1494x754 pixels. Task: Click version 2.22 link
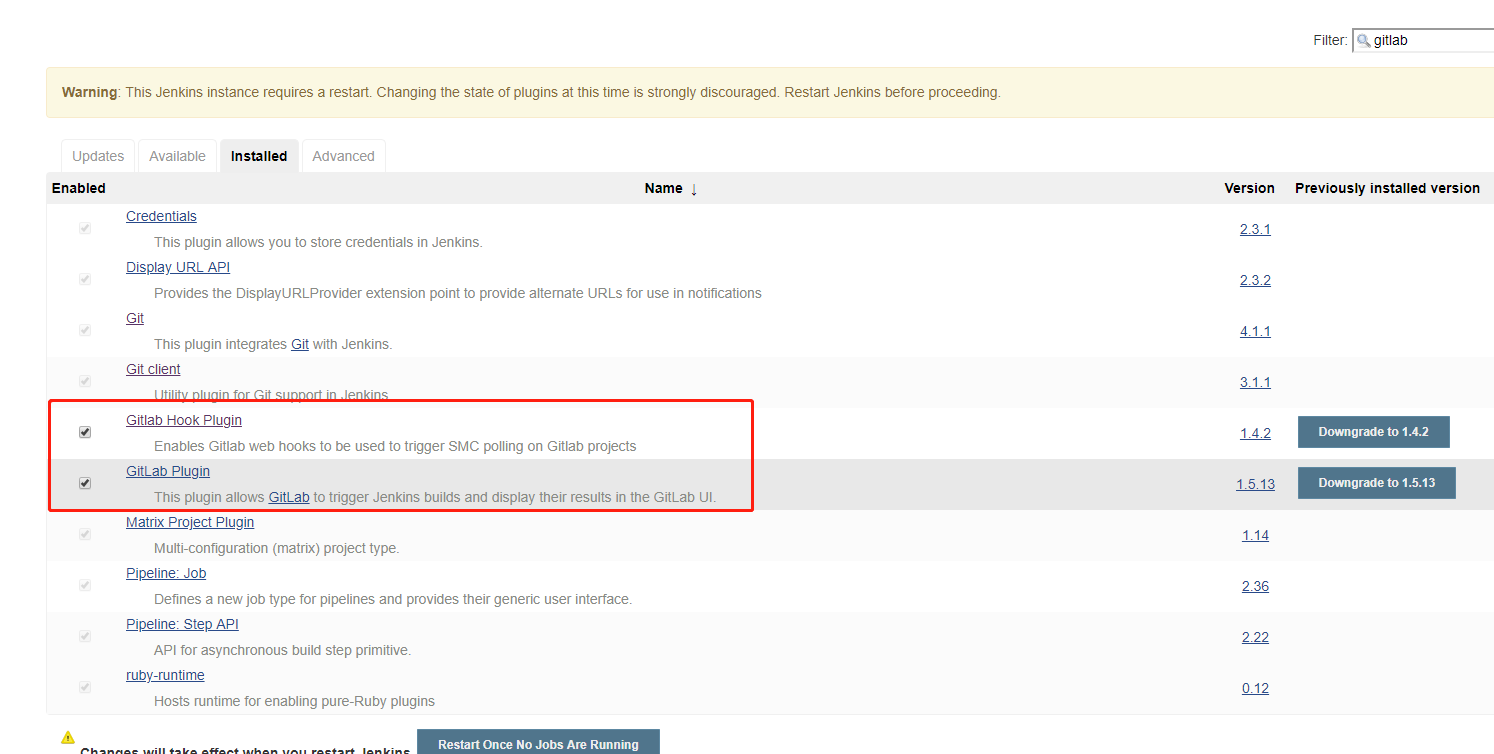[1255, 637]
